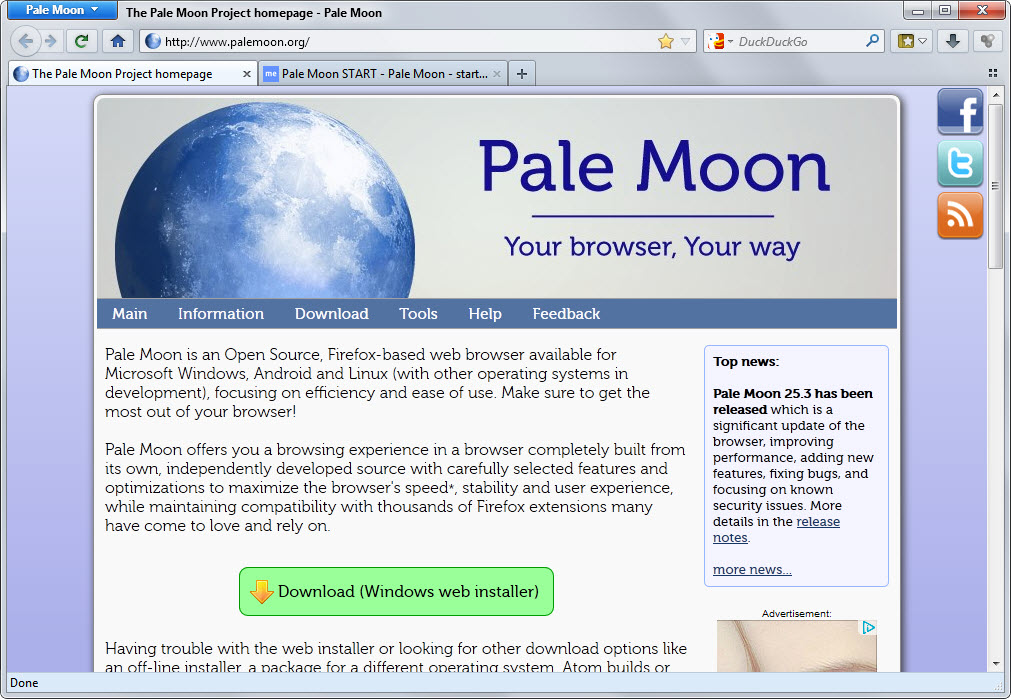Viewport: 1011px width, 699px height.
Task: Open the Tools navigation item
Action: (x=418, y=313)
